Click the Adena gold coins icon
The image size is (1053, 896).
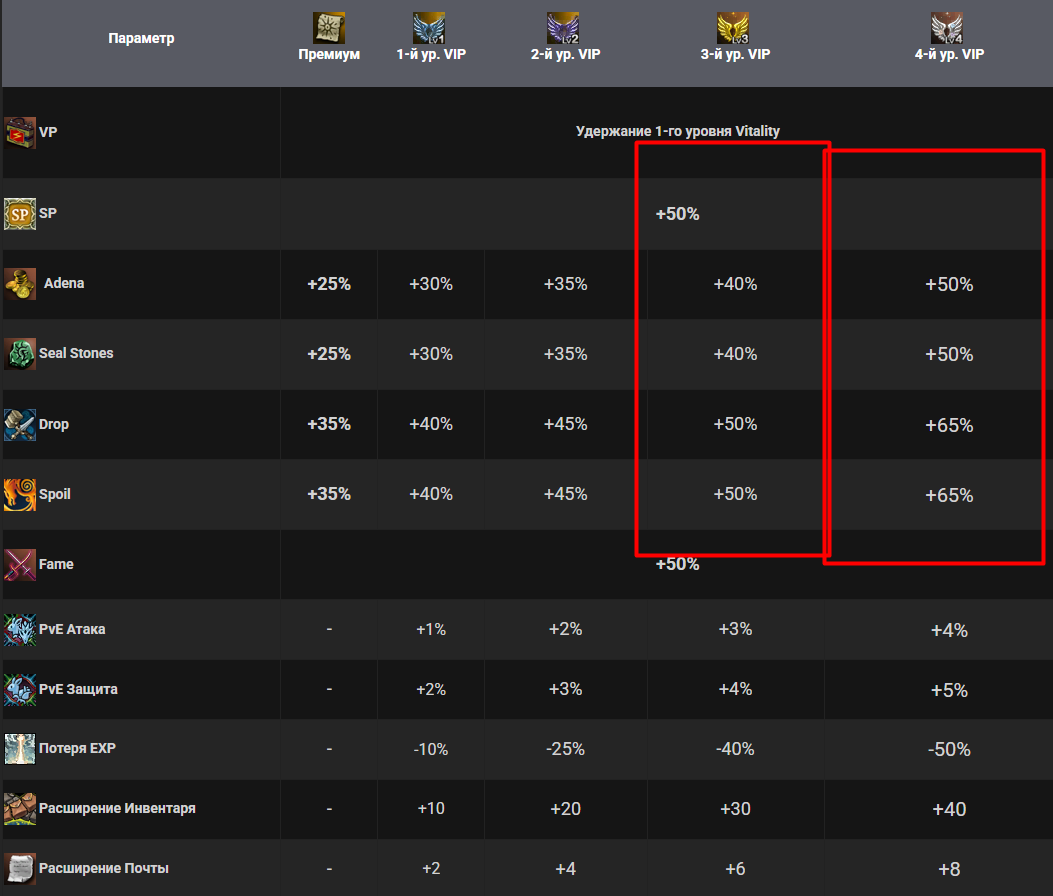click(20, 284)
